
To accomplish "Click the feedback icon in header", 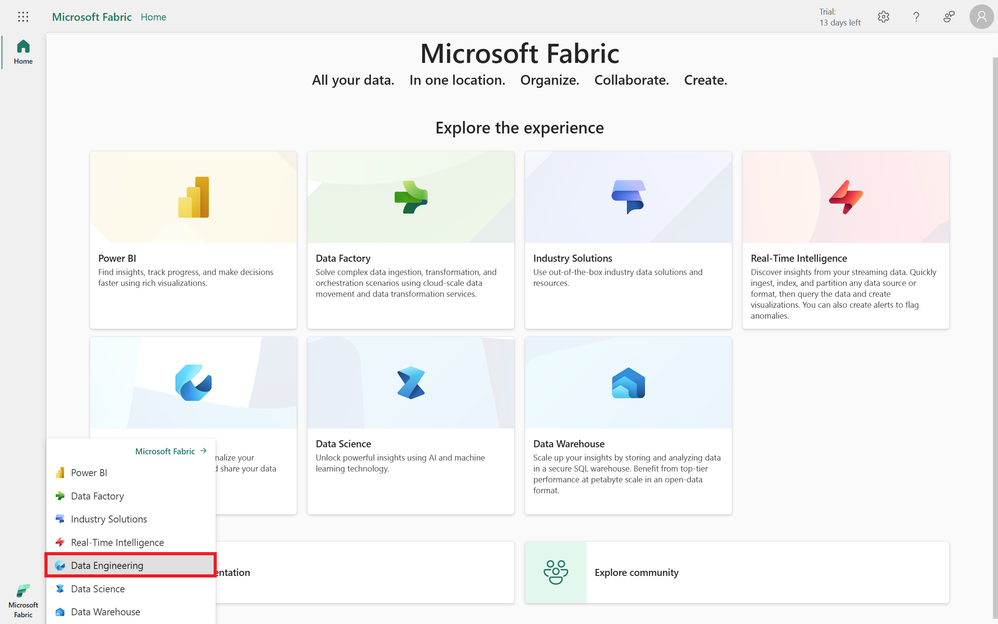I will (949, 17).
